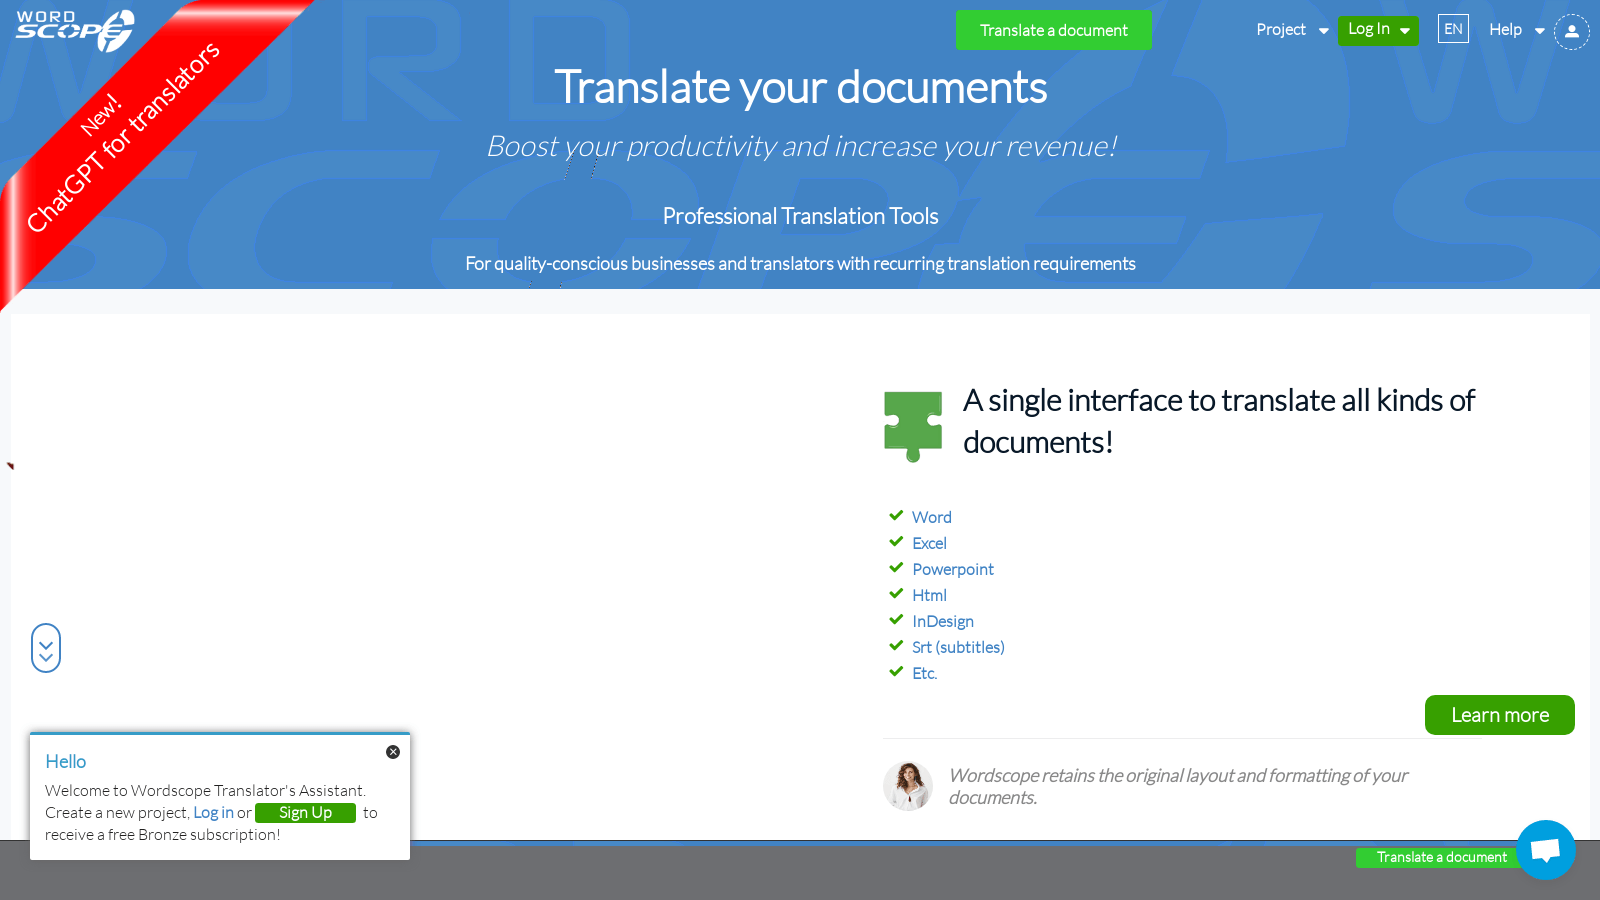Click Wordscope retains original layout quote
1600x900 pixels.
pyautogui.click(x=1178, y=786)
